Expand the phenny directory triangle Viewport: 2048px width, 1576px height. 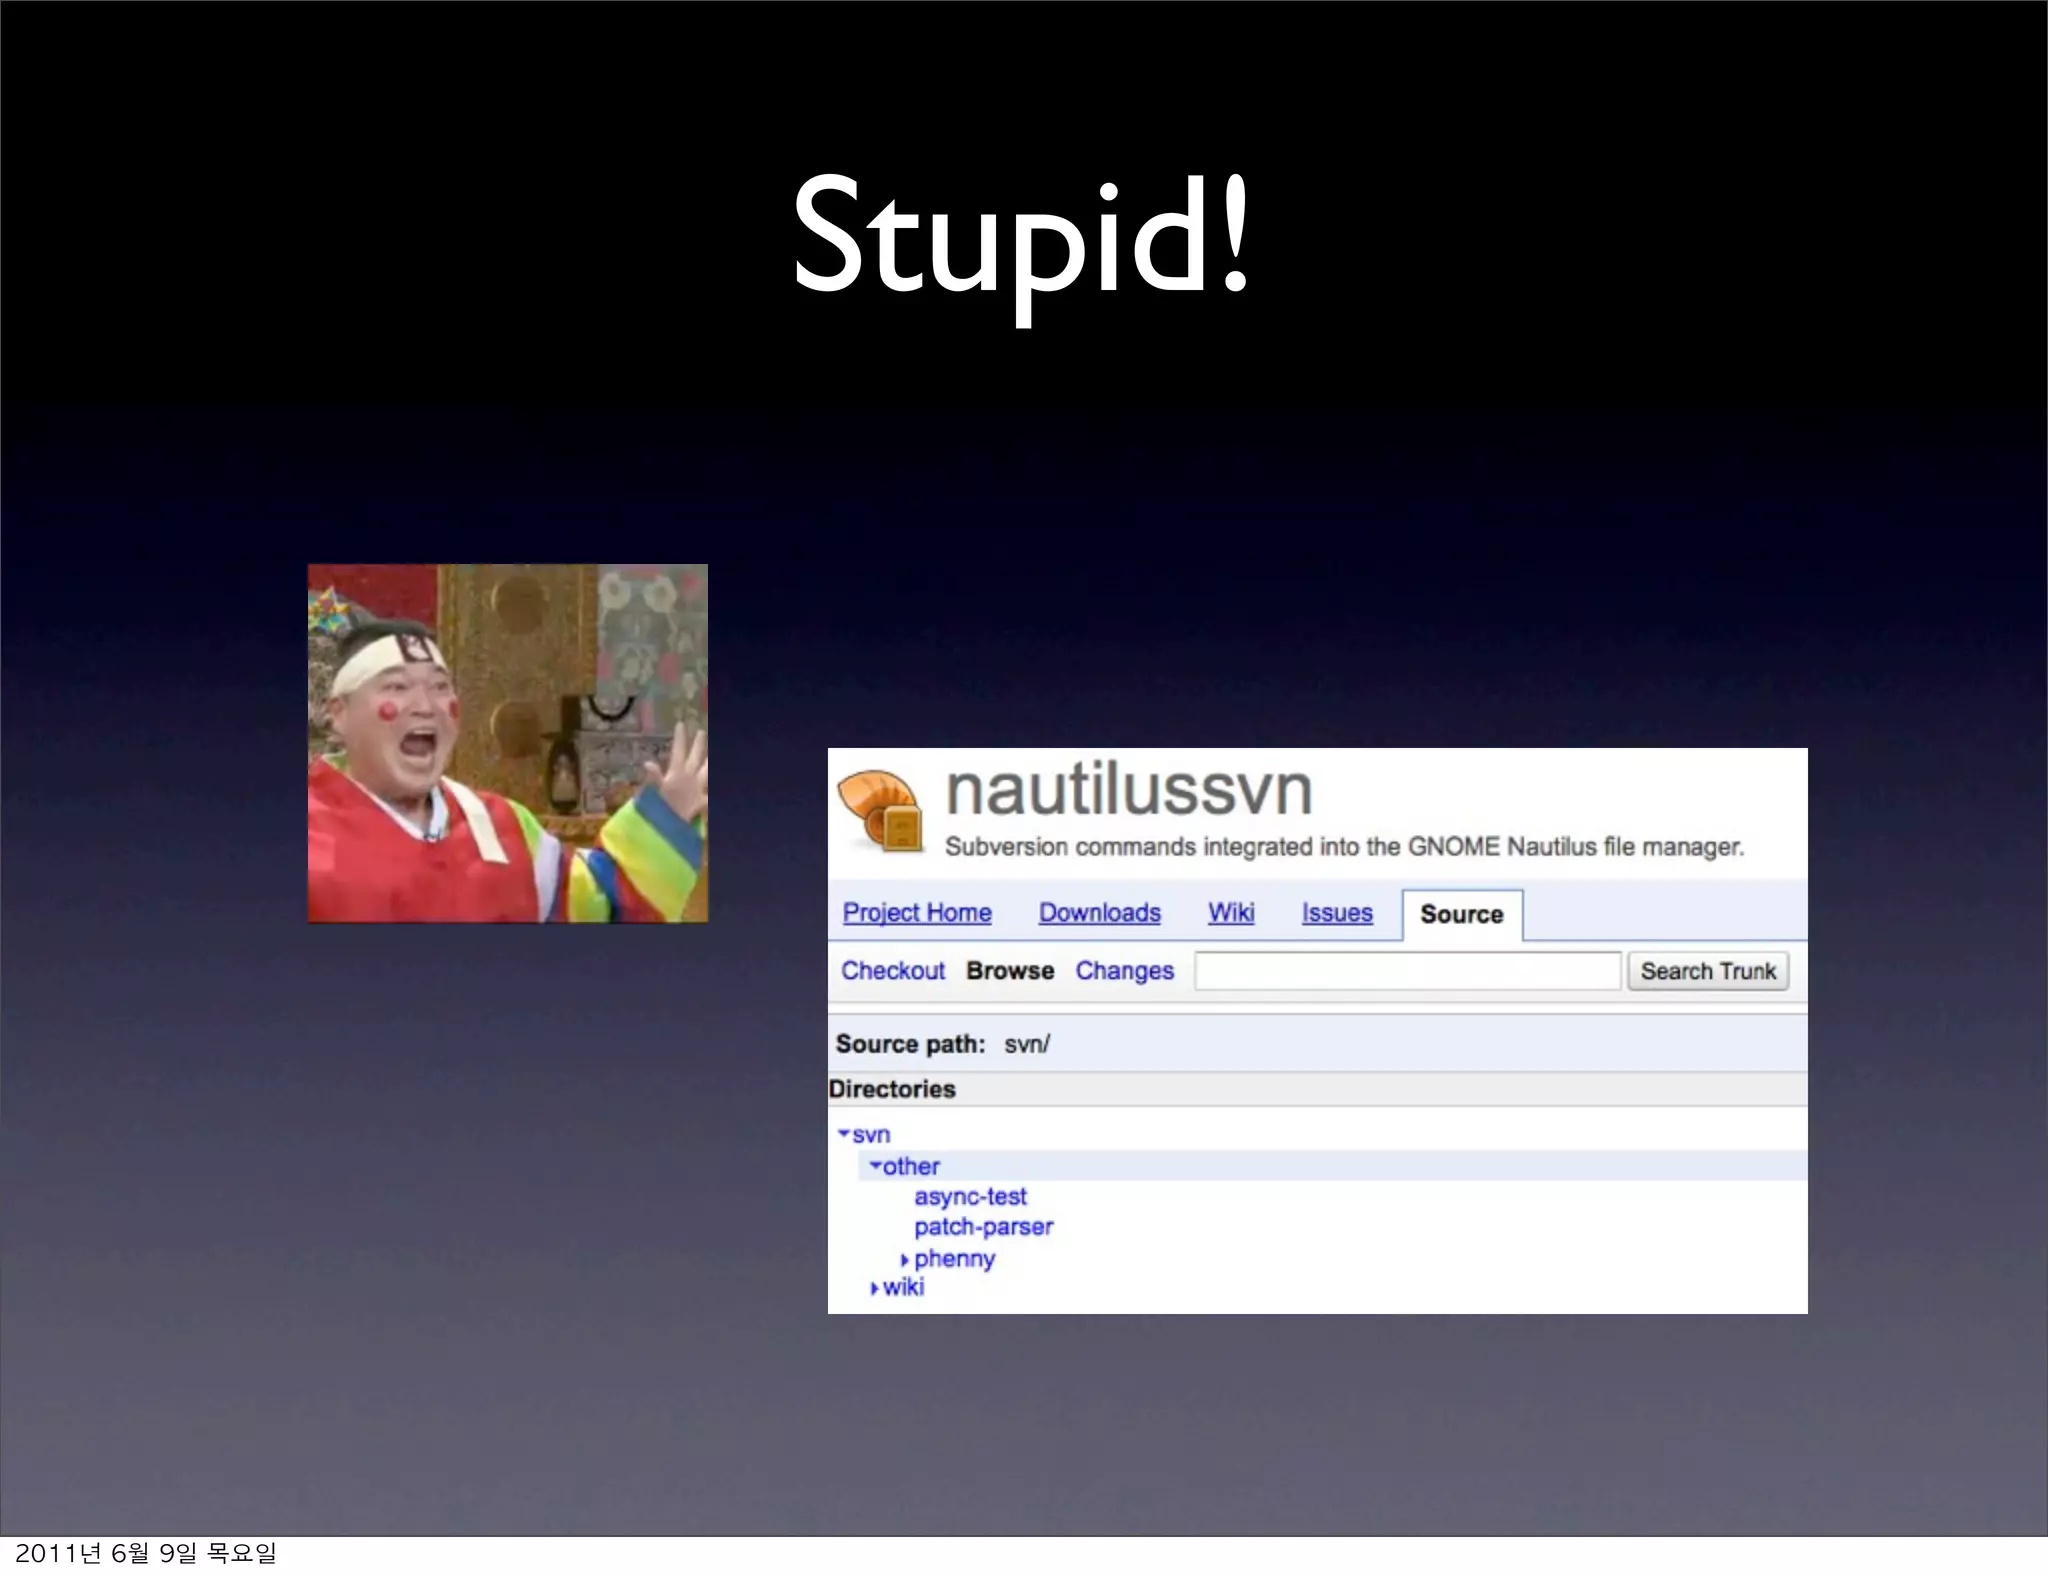tap(905, 1259)
